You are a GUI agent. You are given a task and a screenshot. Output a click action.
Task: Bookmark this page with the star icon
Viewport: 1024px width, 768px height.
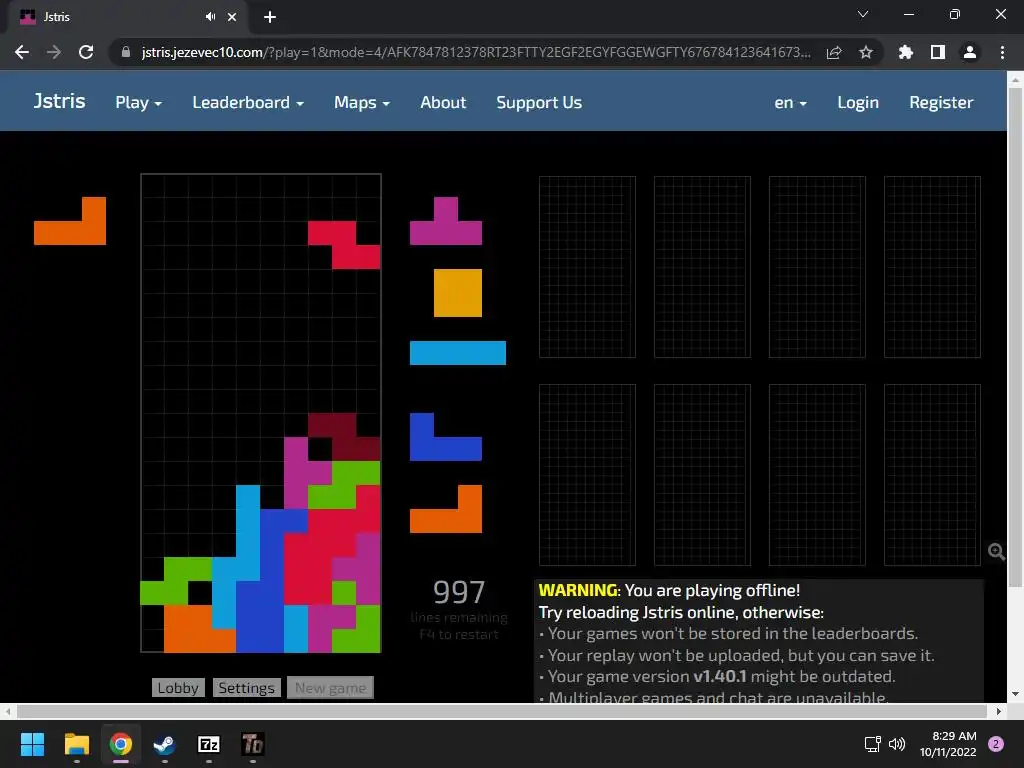click(865, 52)
